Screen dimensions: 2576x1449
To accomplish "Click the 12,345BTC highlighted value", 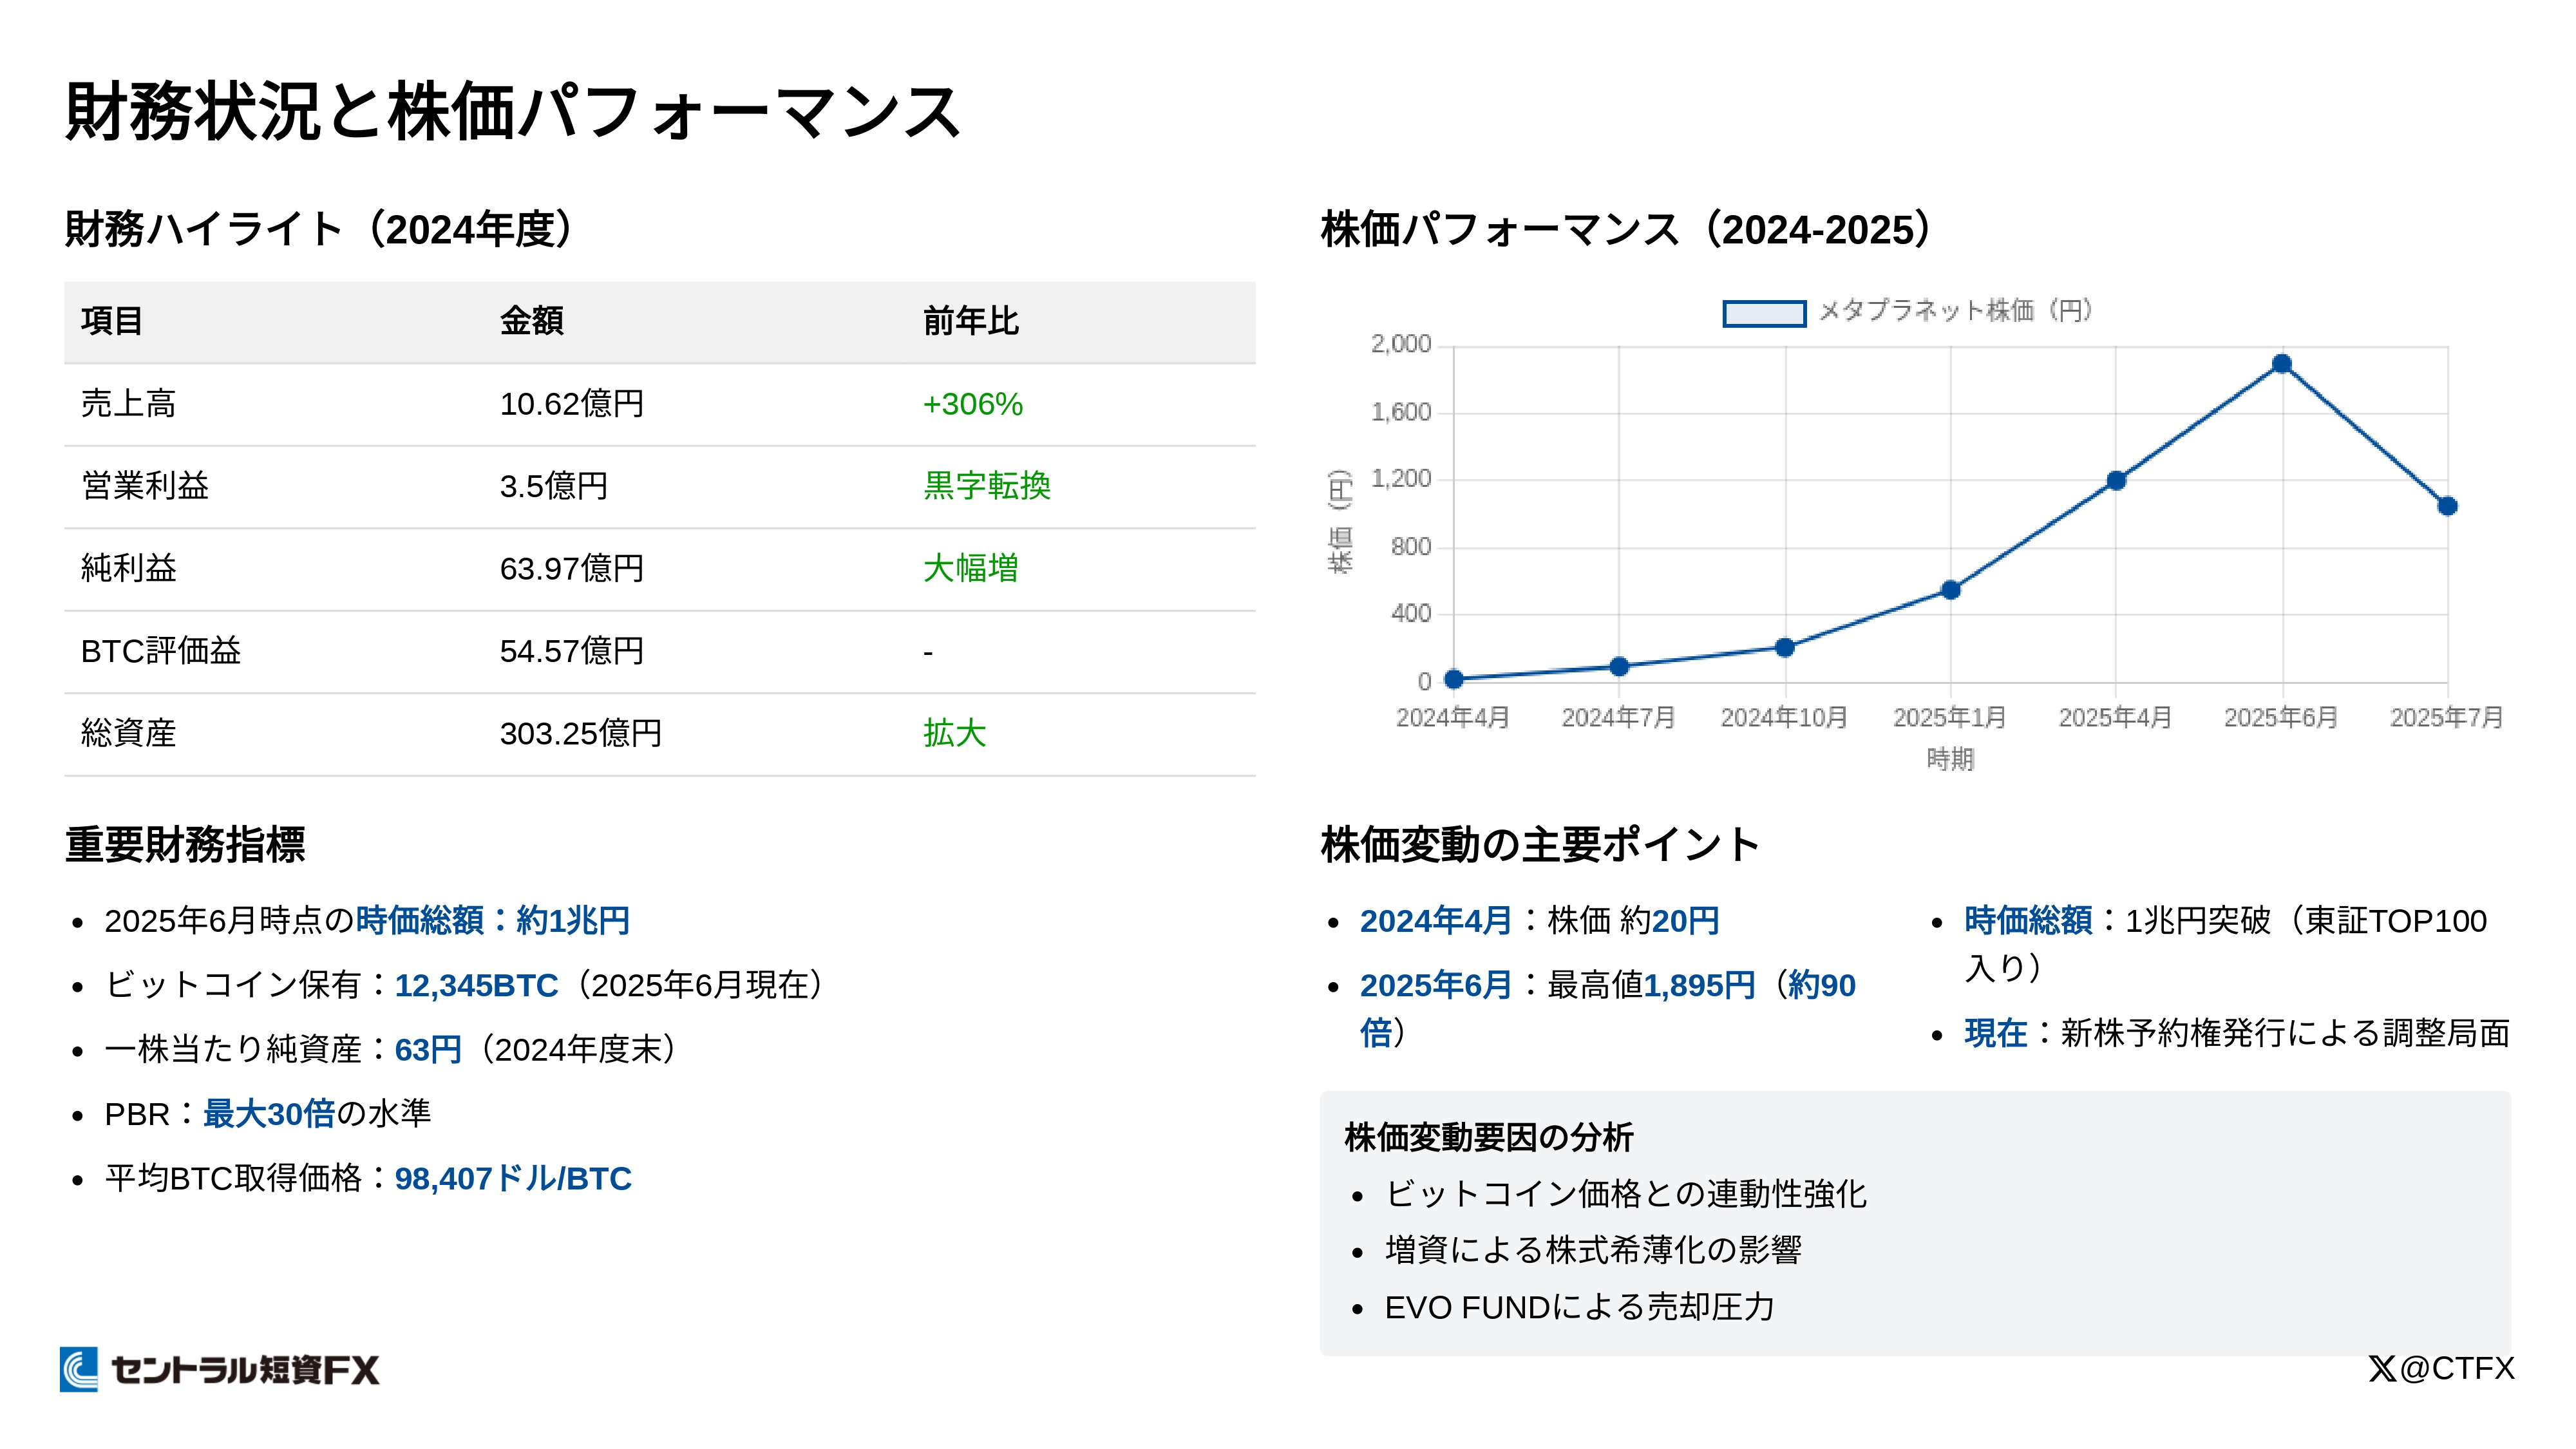I will click(x=476, y=985).
